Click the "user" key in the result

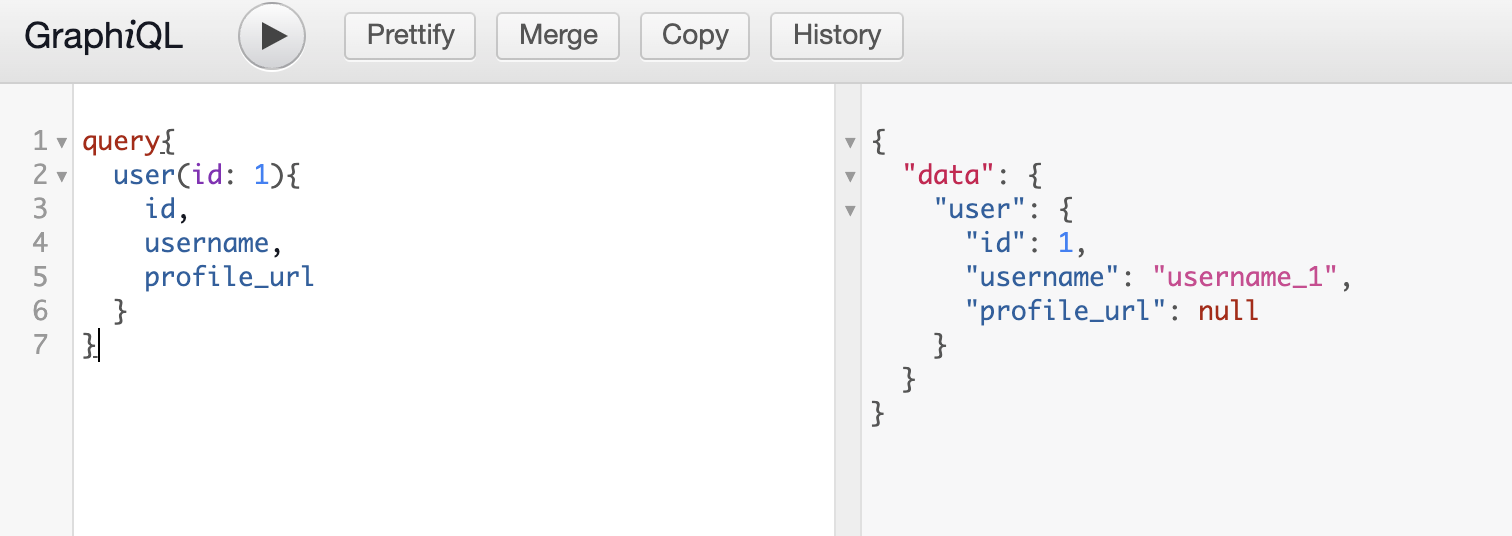pyautogui.click(x=981, y=209)
